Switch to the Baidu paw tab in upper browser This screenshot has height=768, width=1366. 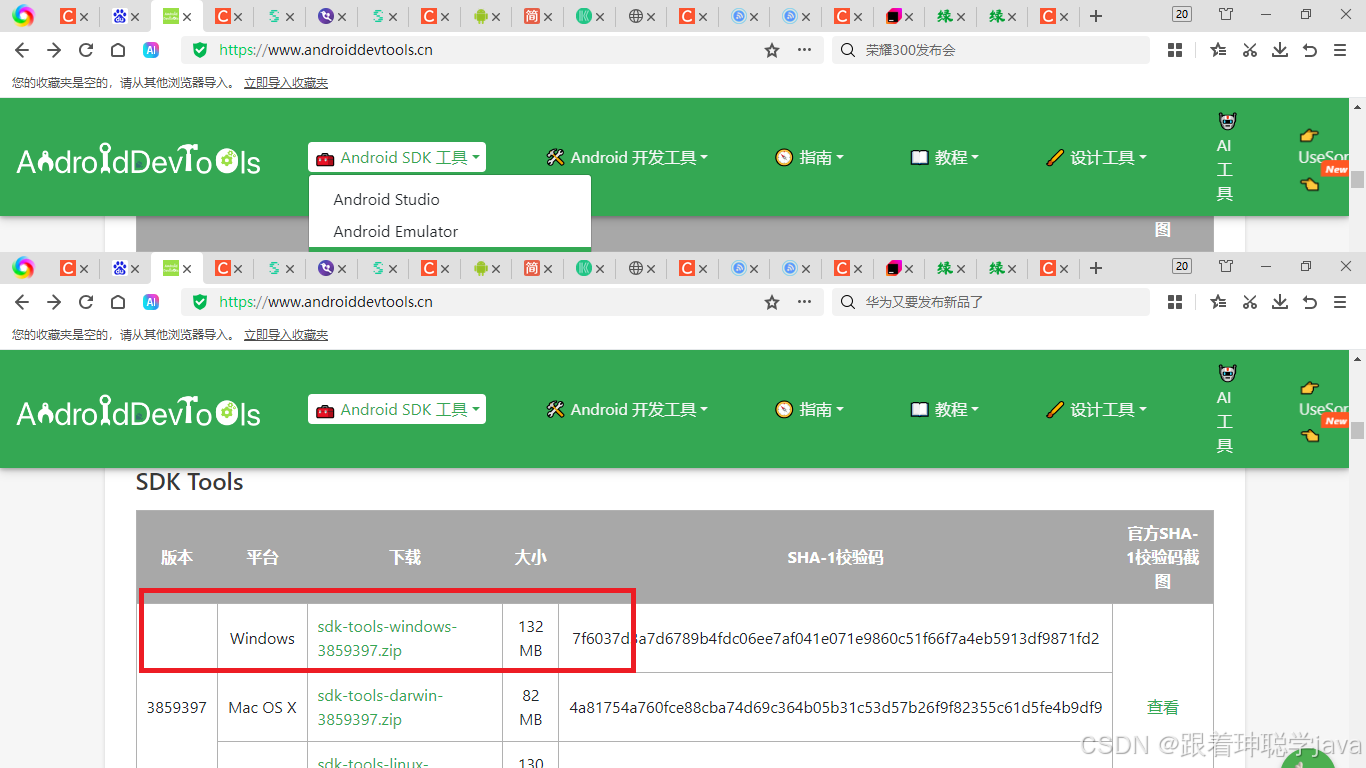120,16
